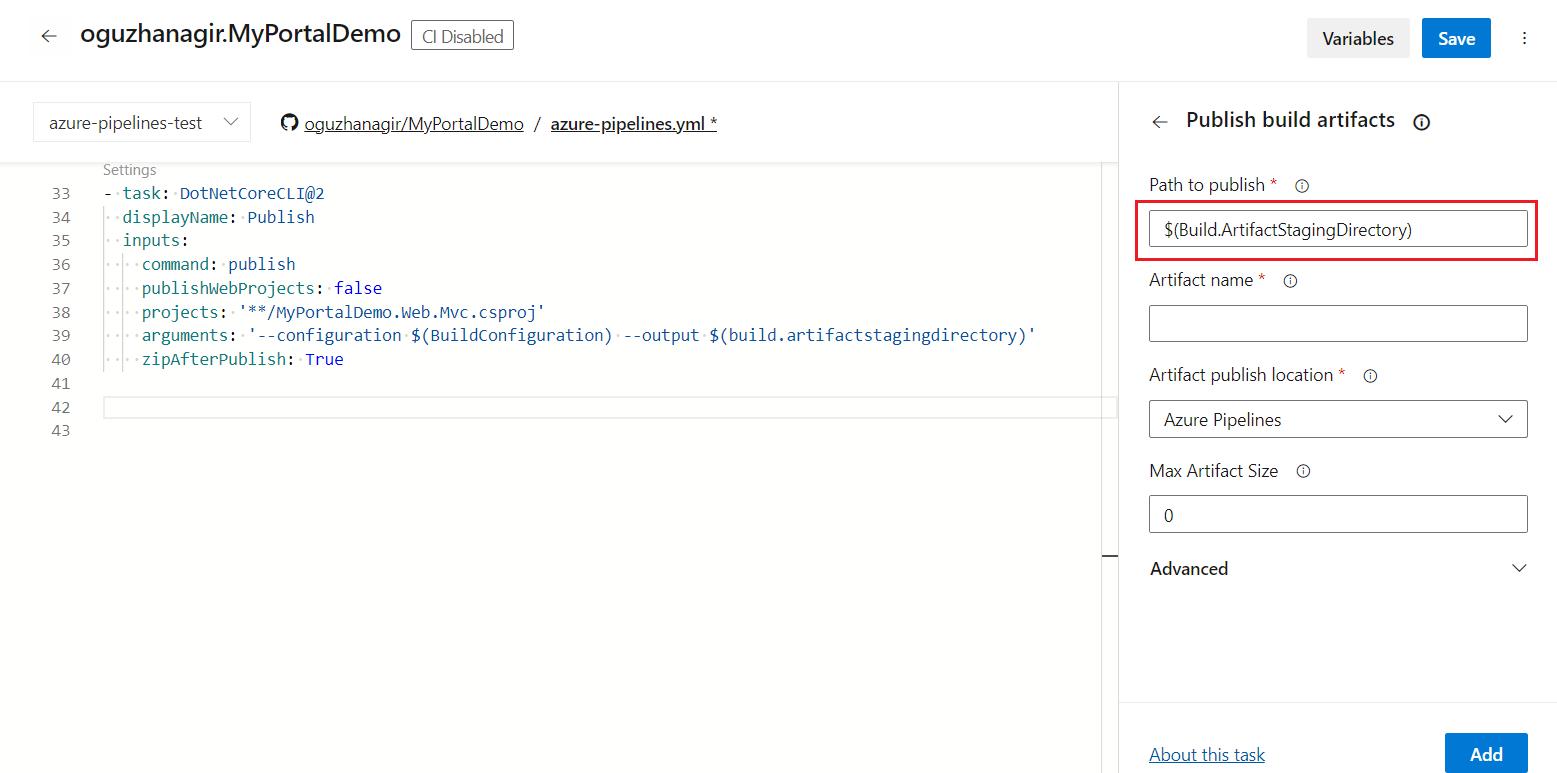The height and width of the screenshot is (773, 1557).
Task: Click the Path to publish input field
Action: 1338,228
